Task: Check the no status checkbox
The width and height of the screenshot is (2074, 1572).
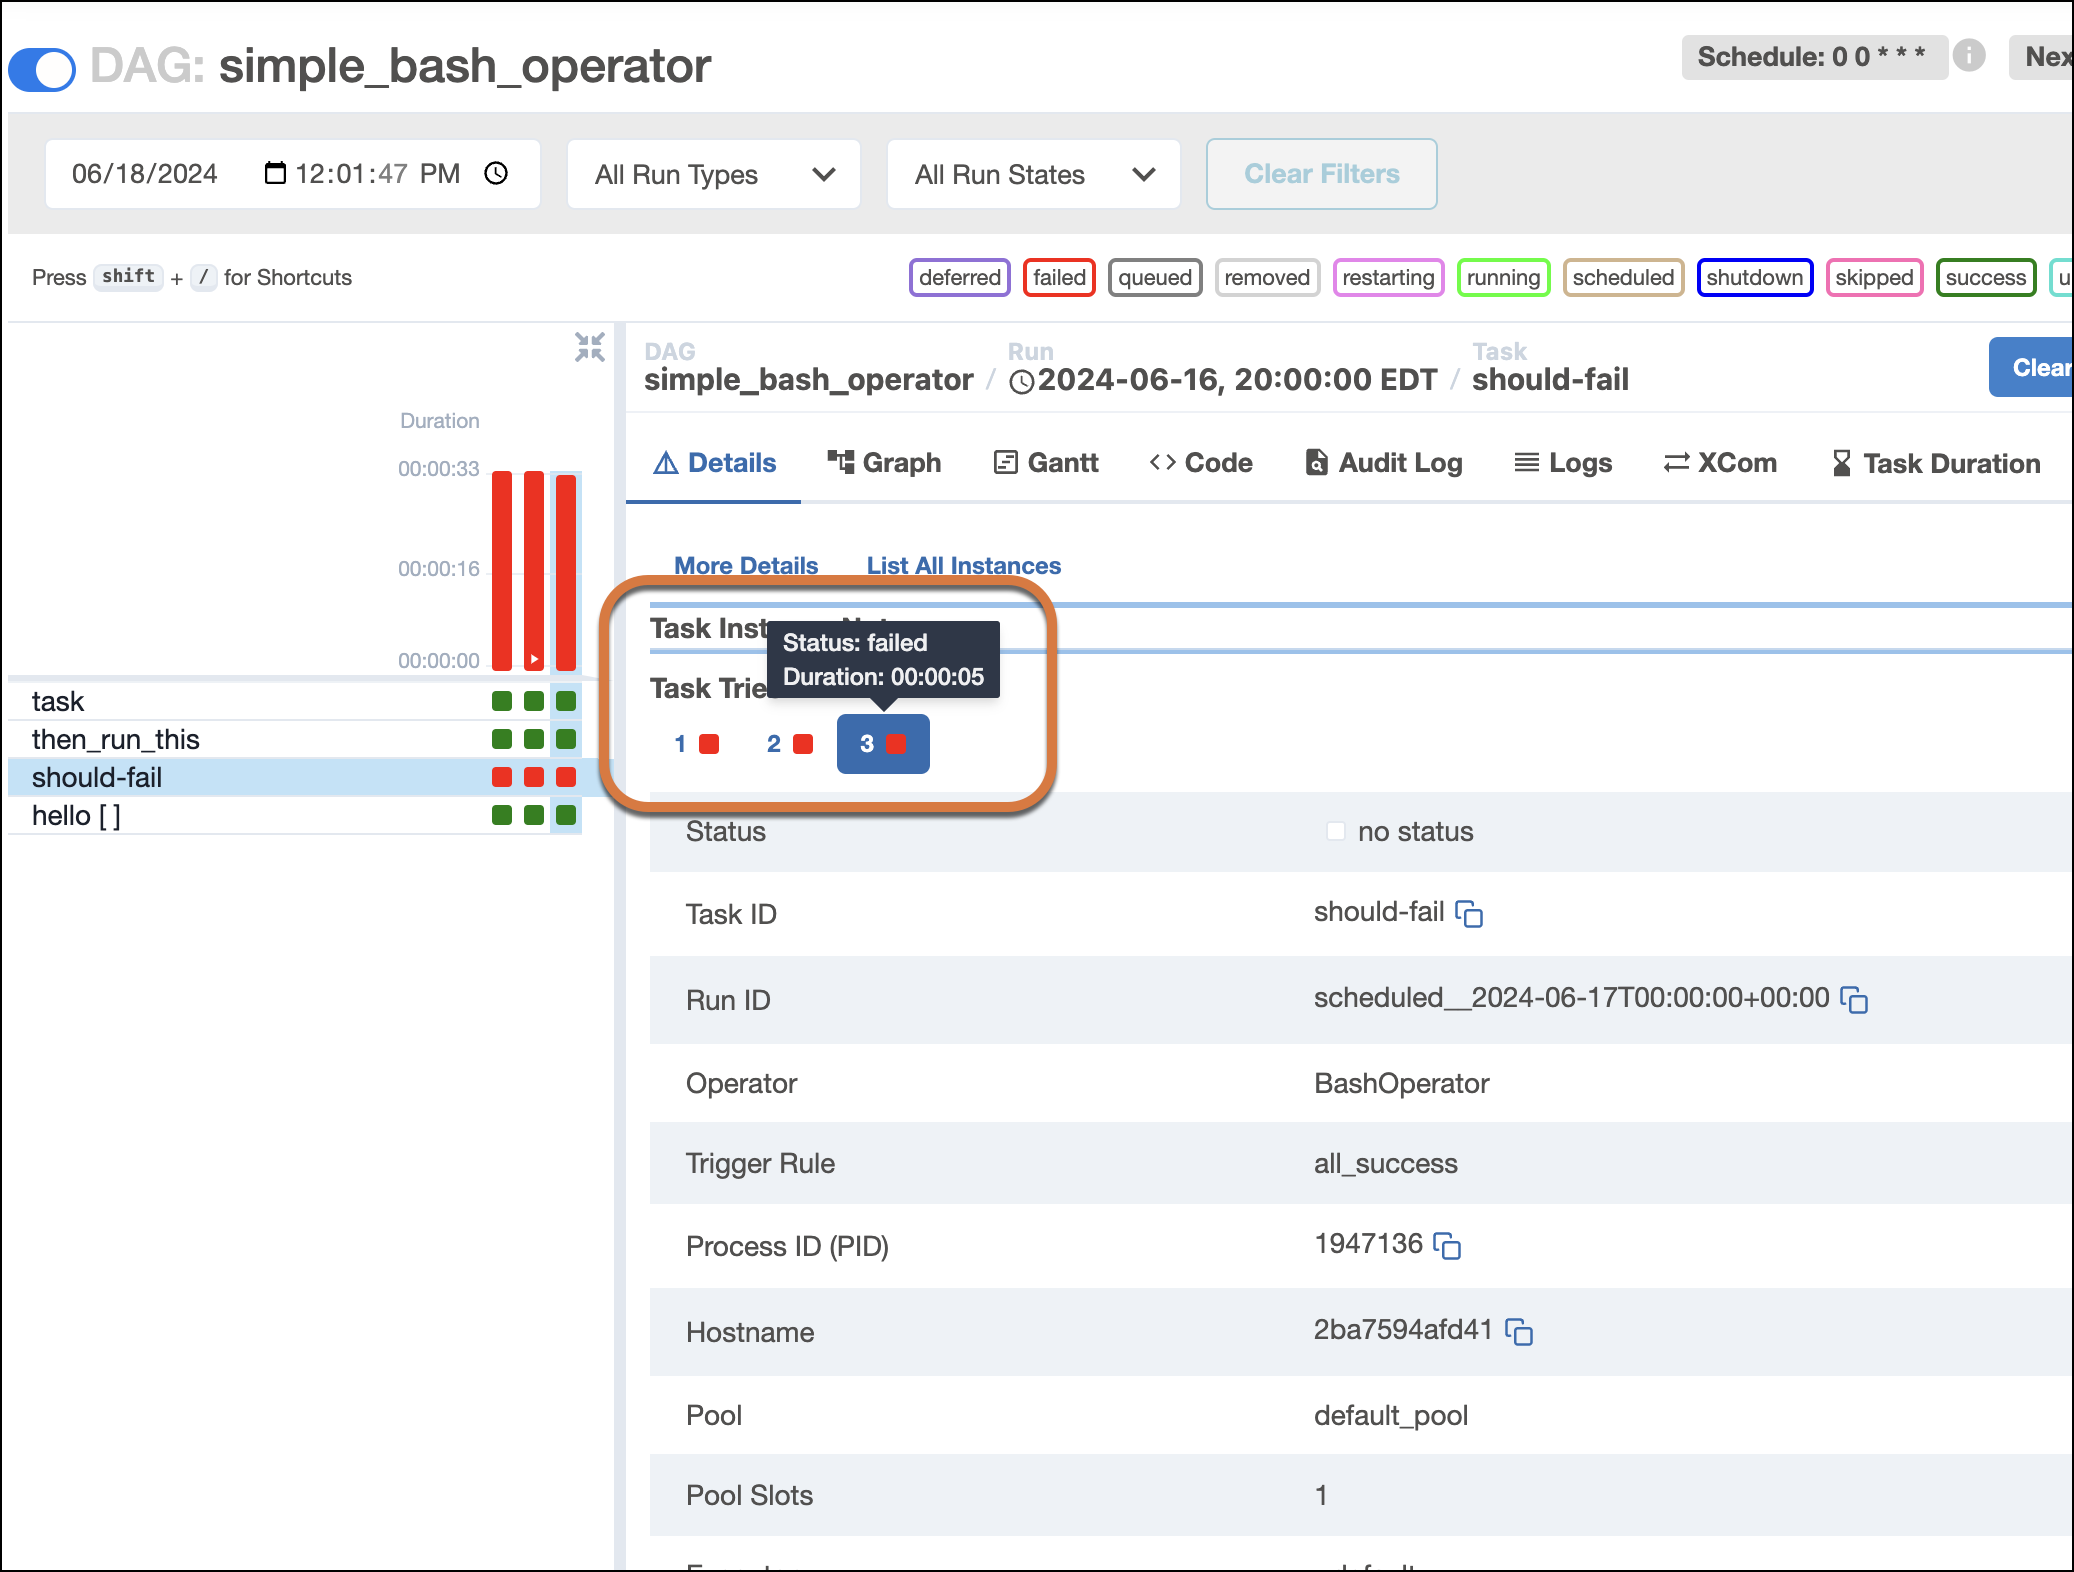Action: (x=1336, y=830)
